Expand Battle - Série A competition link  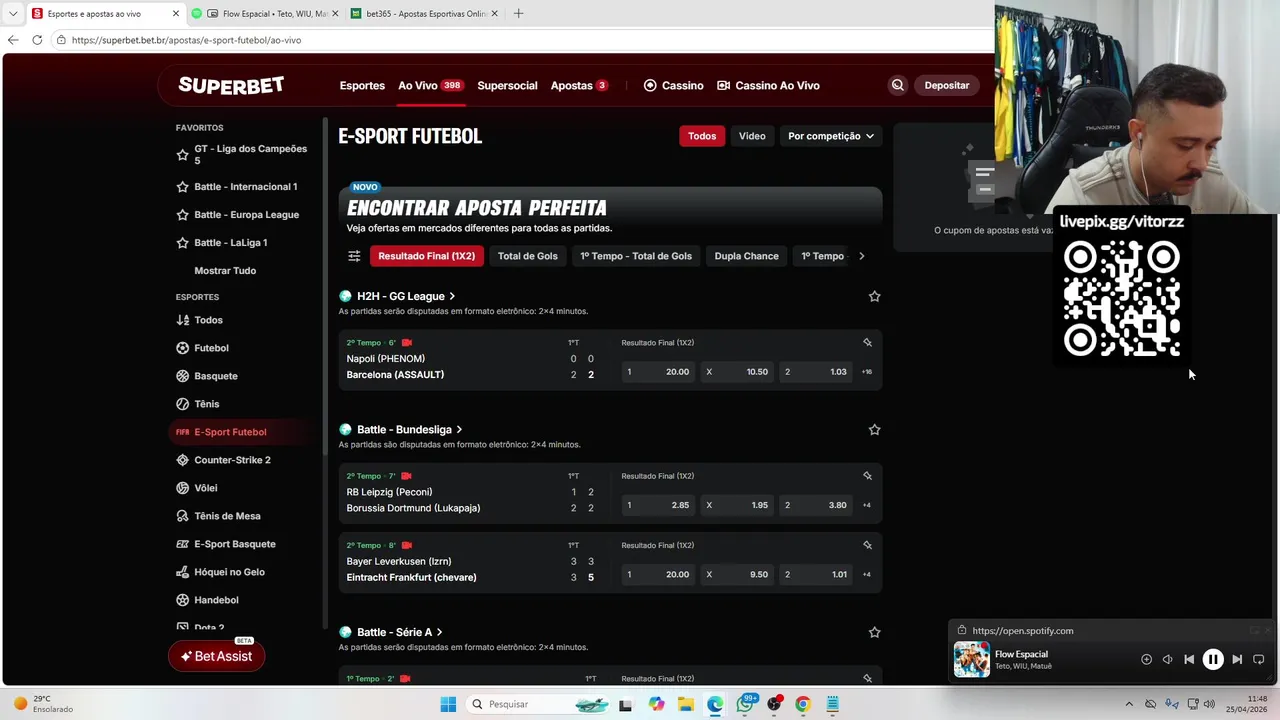point(400,632)
